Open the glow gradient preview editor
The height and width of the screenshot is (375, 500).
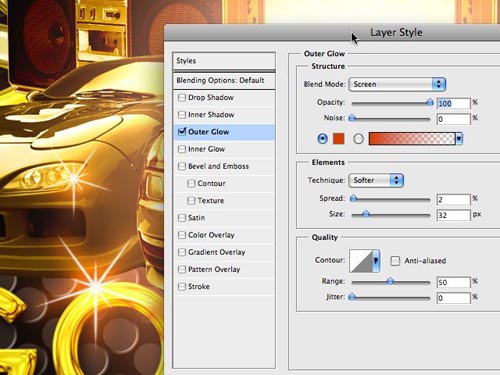pyautogui.click(x=412, y=138)
